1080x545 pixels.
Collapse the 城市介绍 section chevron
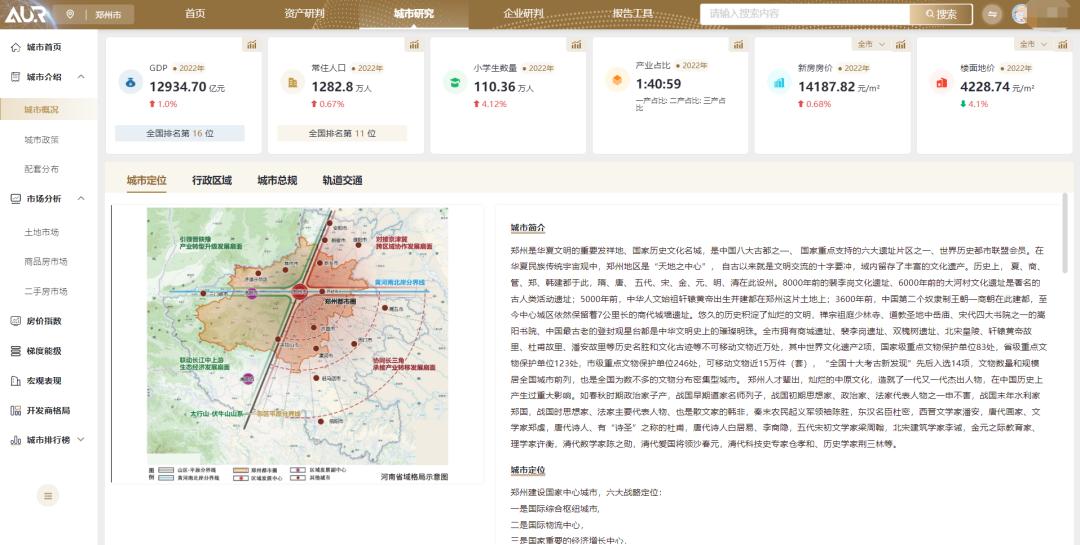(x=81, y=76)
